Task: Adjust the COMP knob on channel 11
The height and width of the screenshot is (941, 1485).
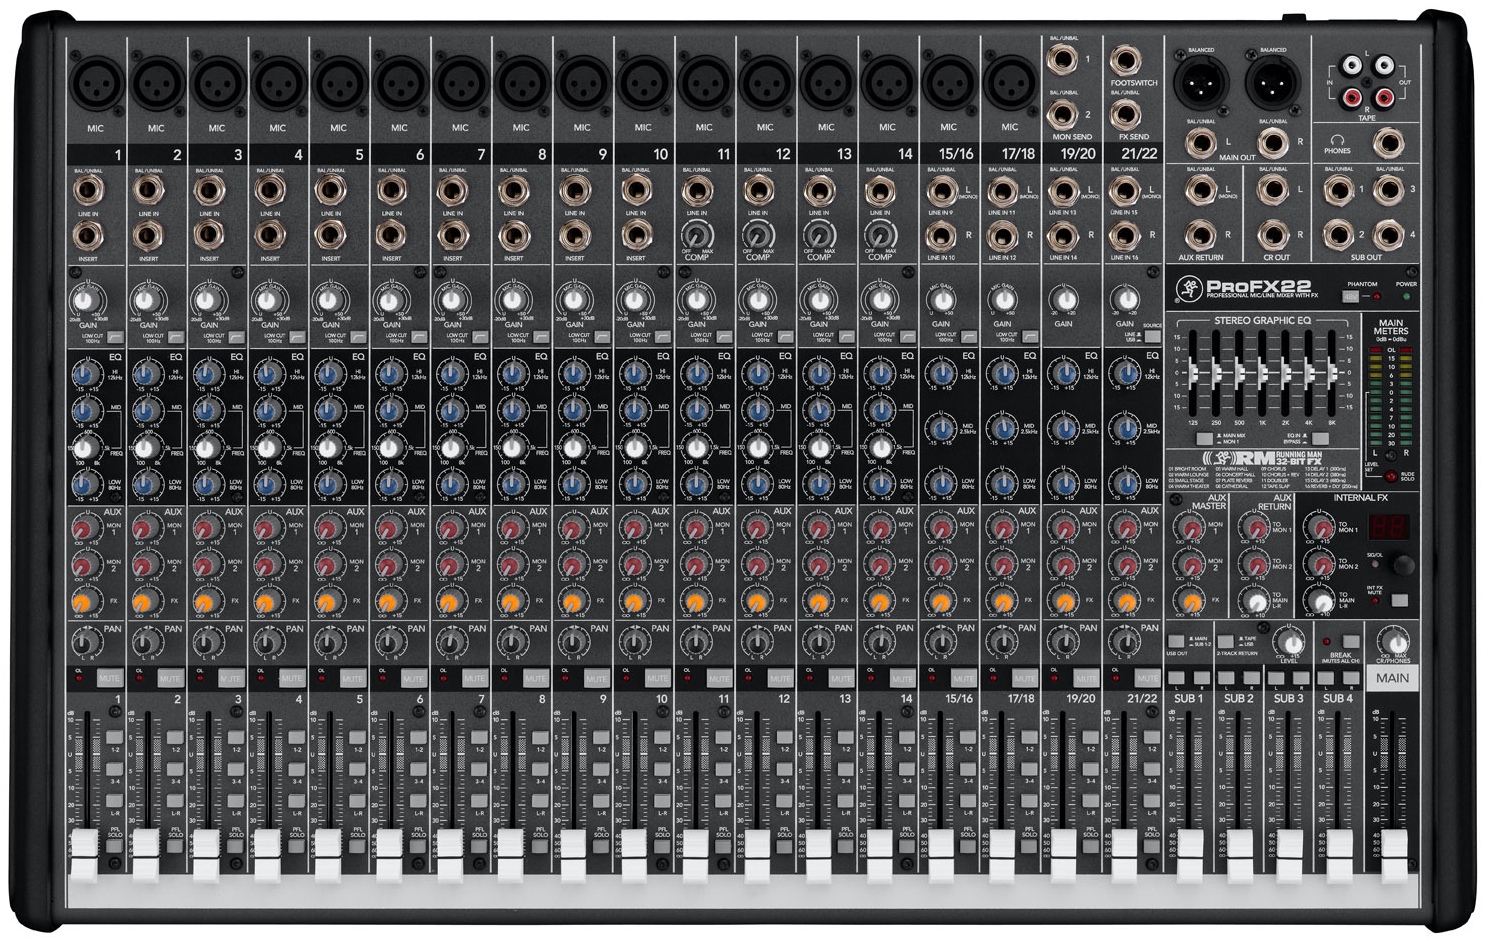Action: point(696,235)
